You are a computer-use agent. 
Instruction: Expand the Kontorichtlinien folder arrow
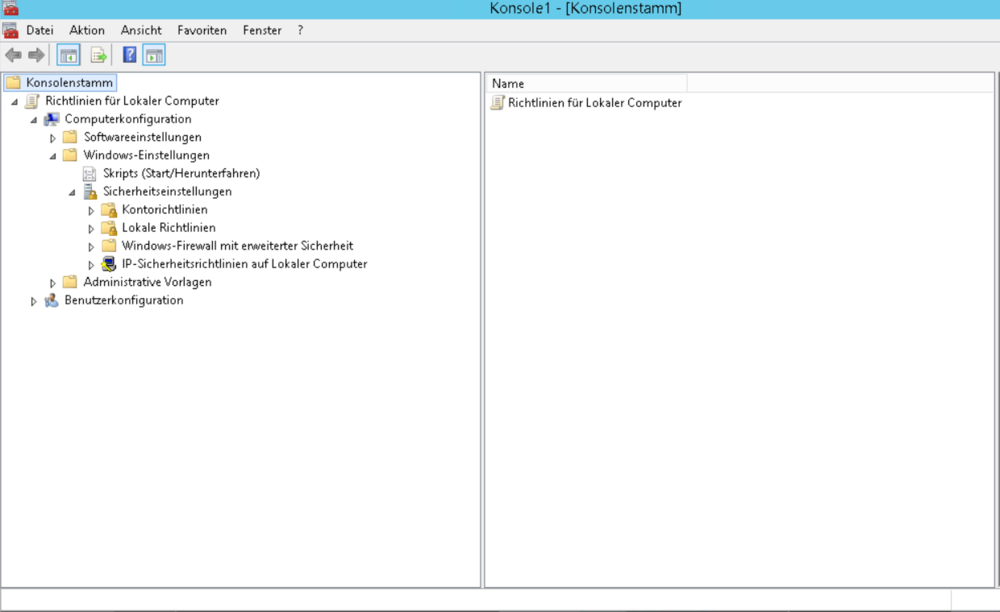pos(91,210)
